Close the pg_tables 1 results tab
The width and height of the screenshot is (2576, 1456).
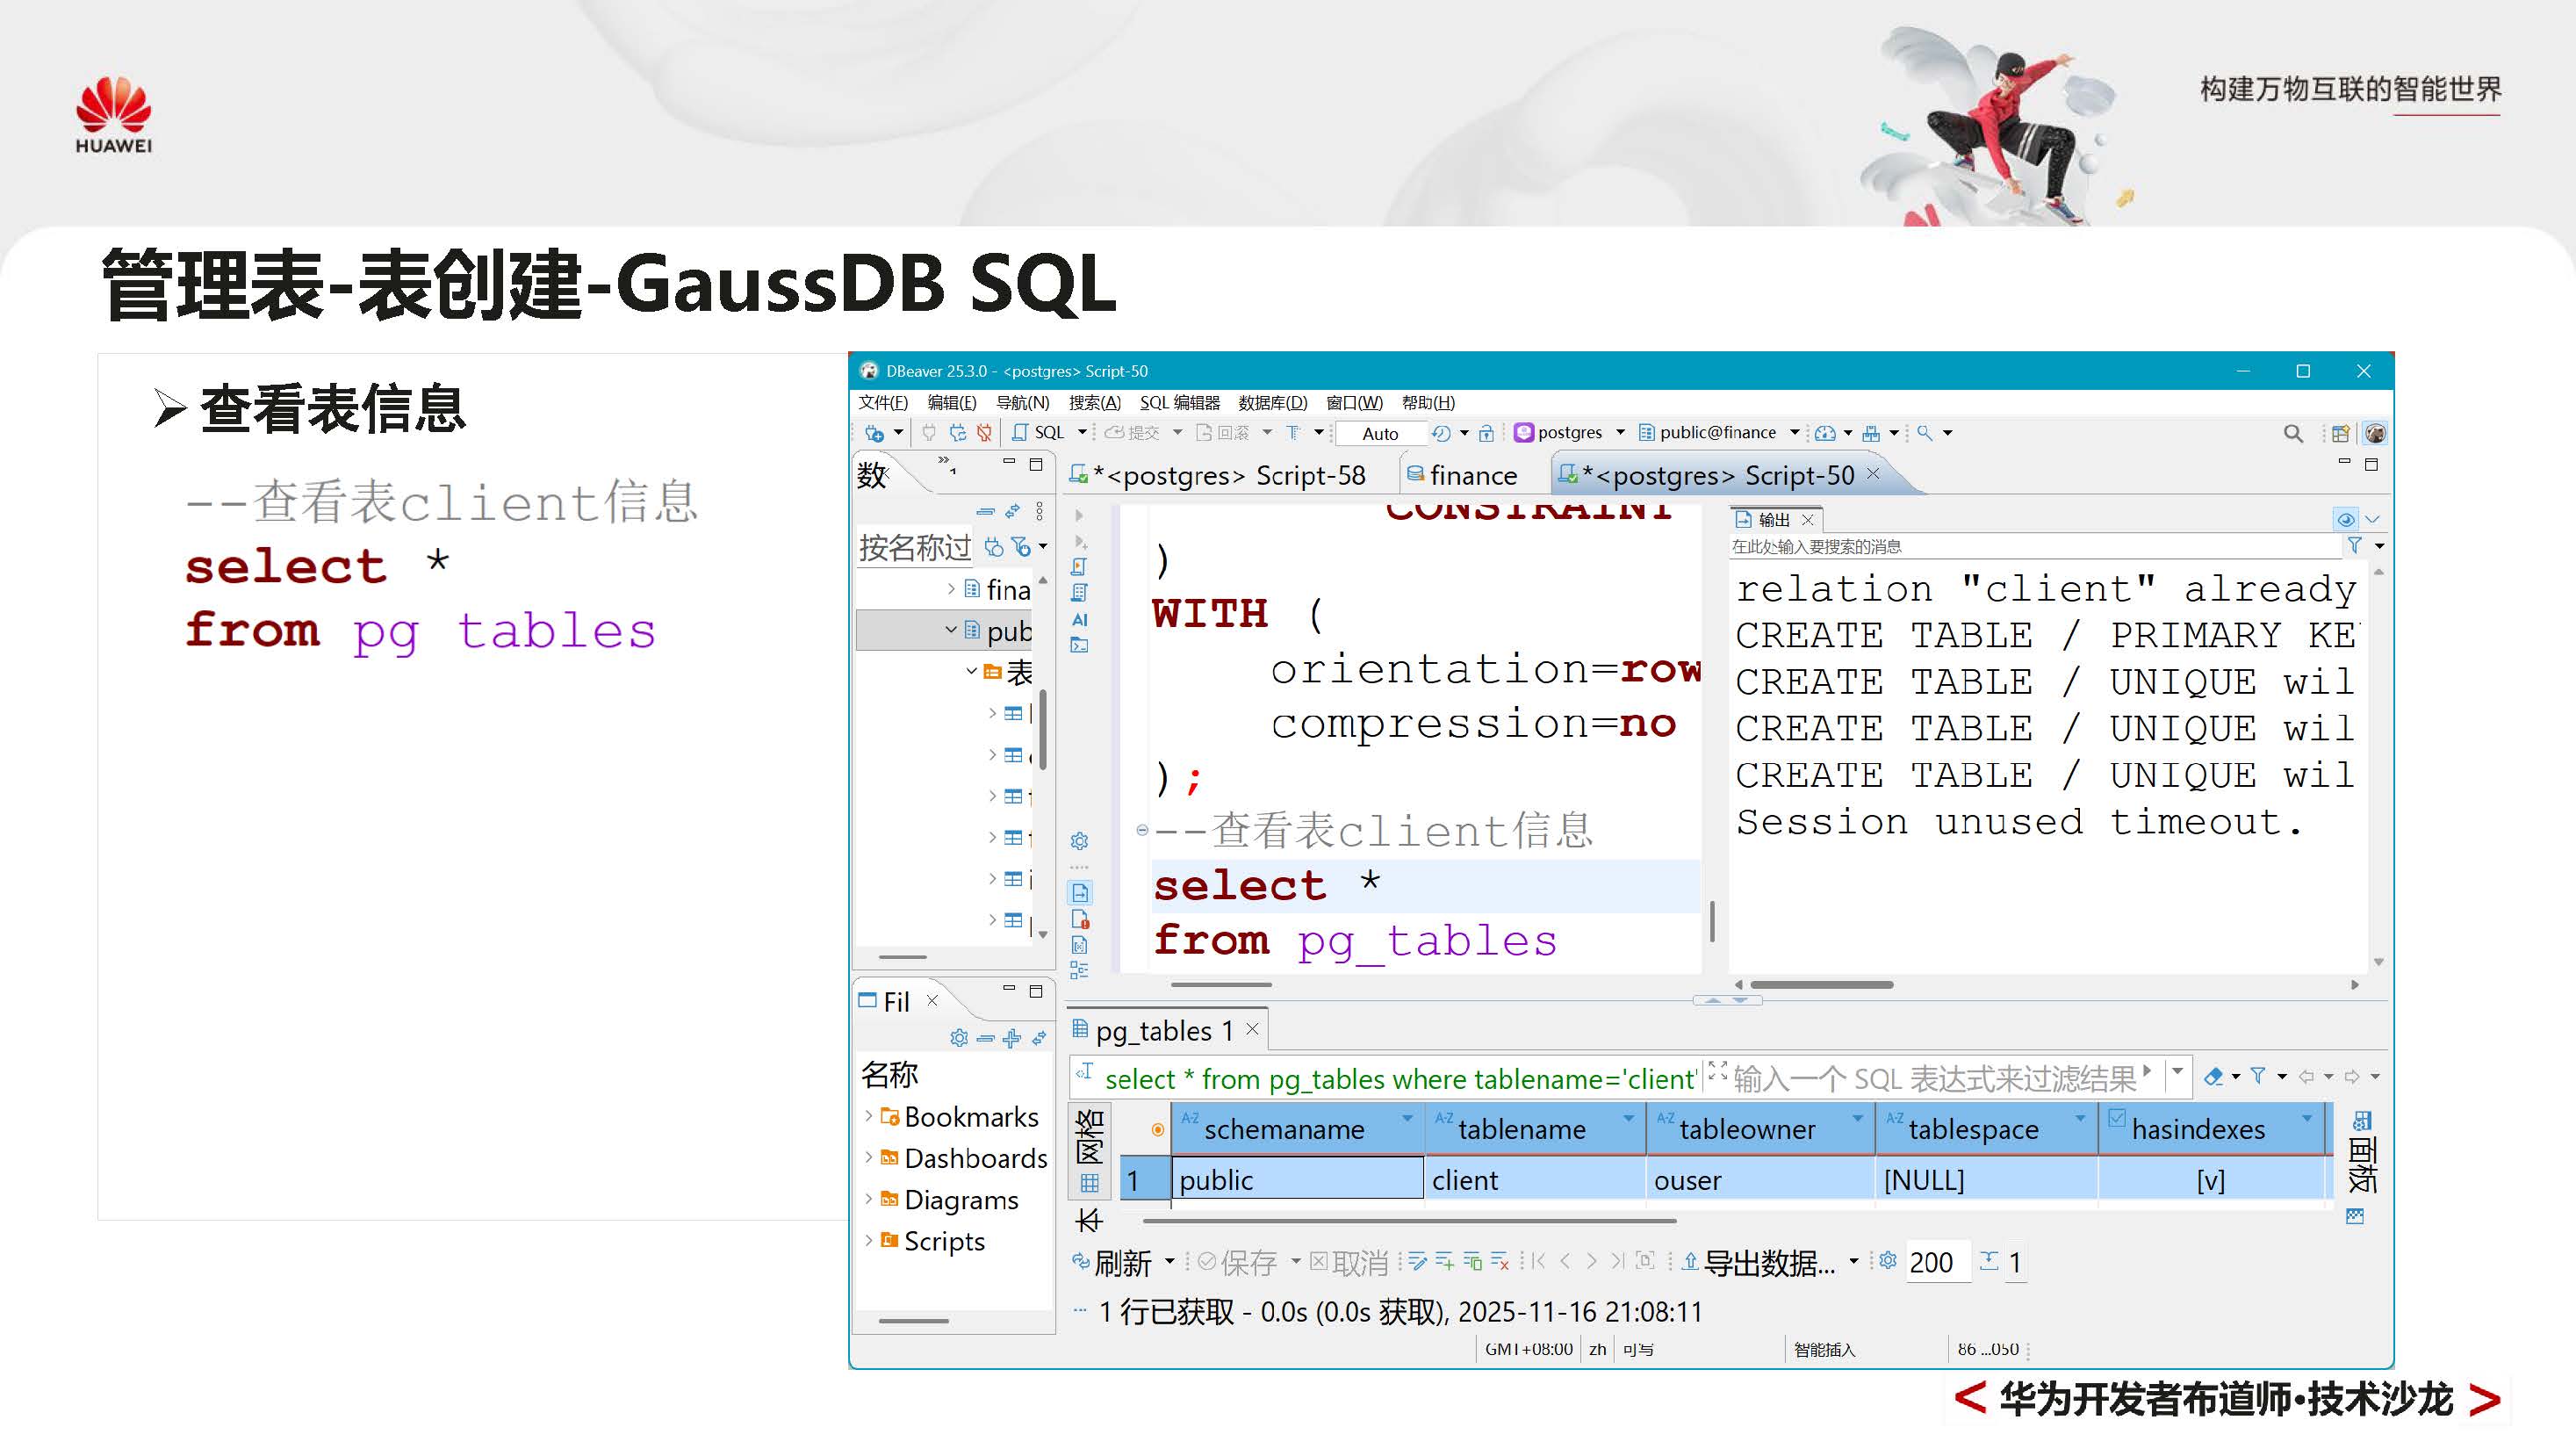[x=1253, y=1030]
